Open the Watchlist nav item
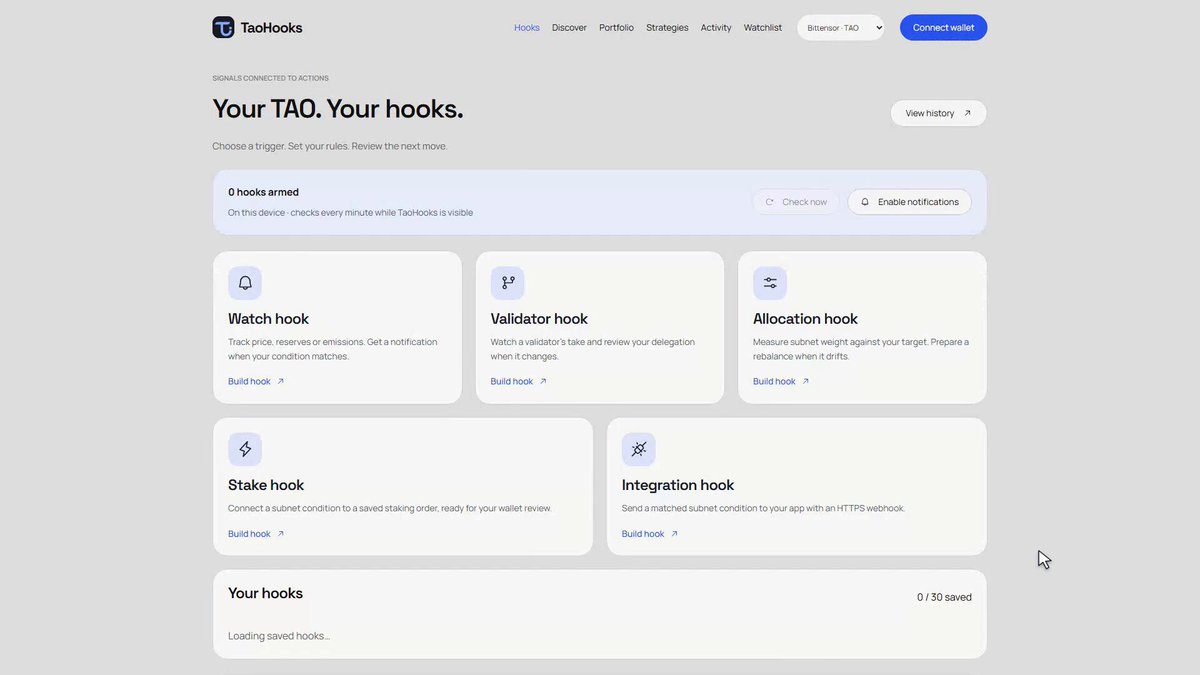1200x675 pixels. pos(763,28)
